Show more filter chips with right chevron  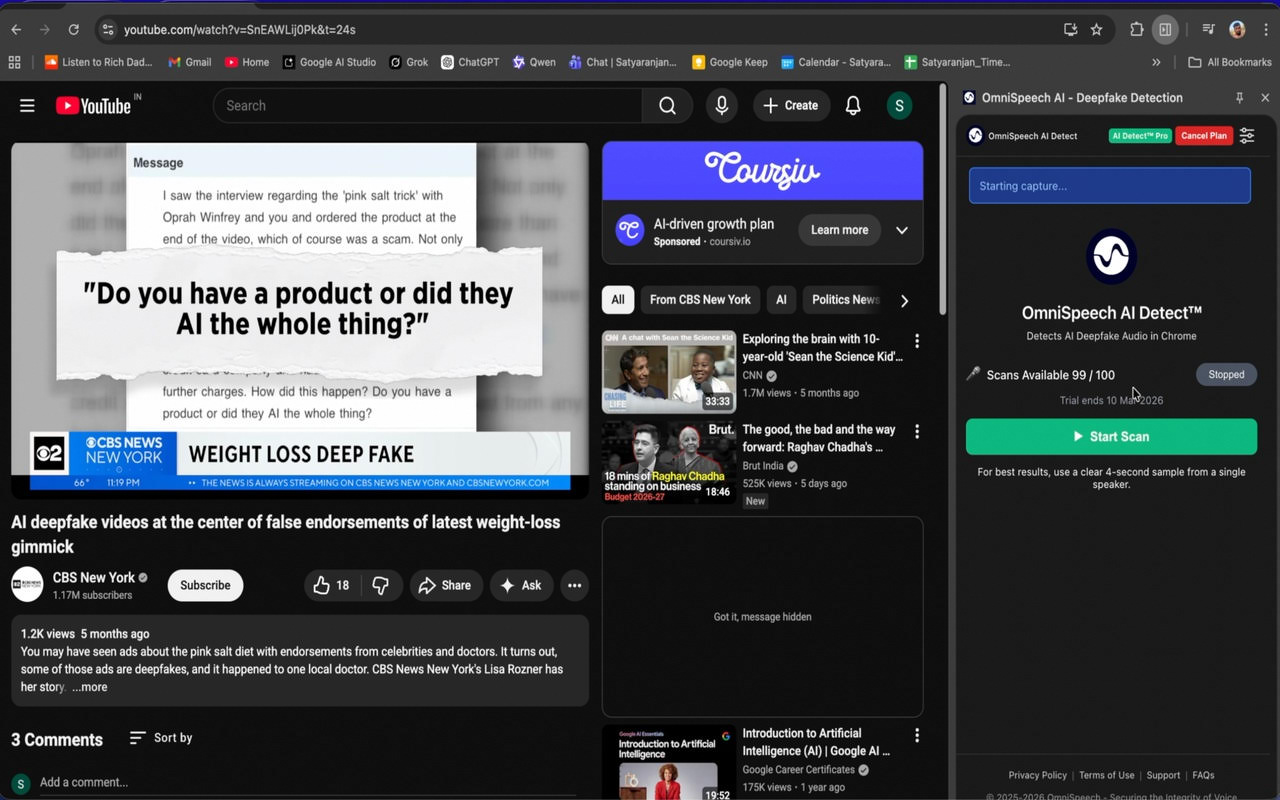pyautogui.click(x=904, y=301)
